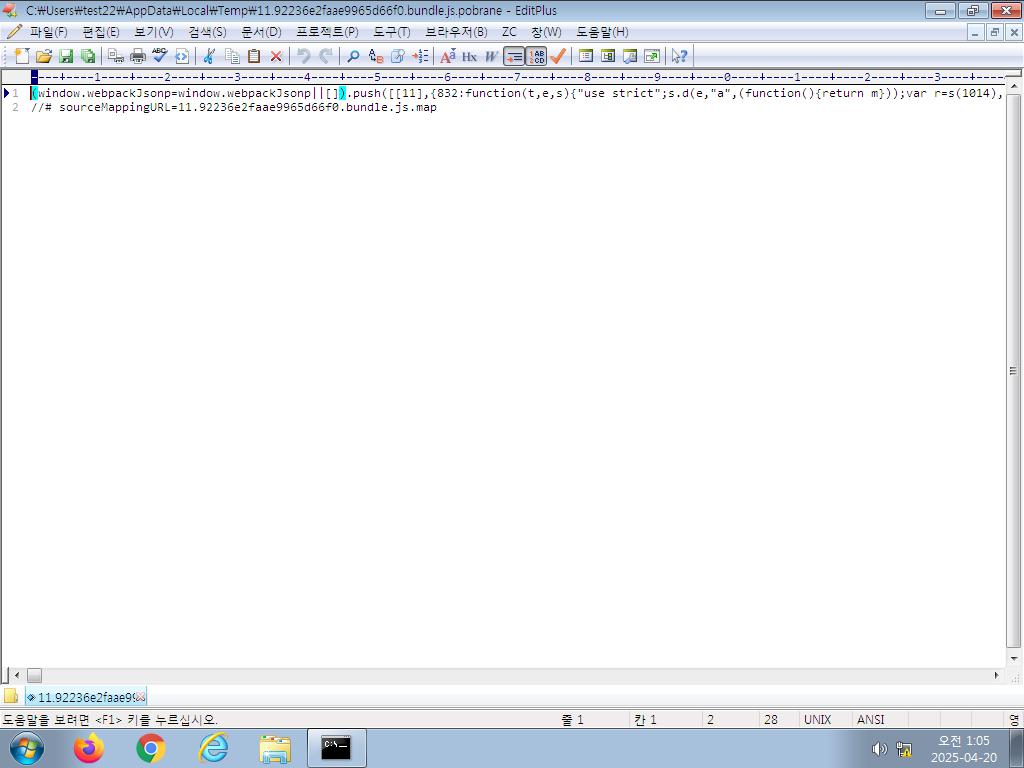Print the document using the printer icon
Image resolution: width=1024 pixels, height=768 pixels.
tap(138, 56)
